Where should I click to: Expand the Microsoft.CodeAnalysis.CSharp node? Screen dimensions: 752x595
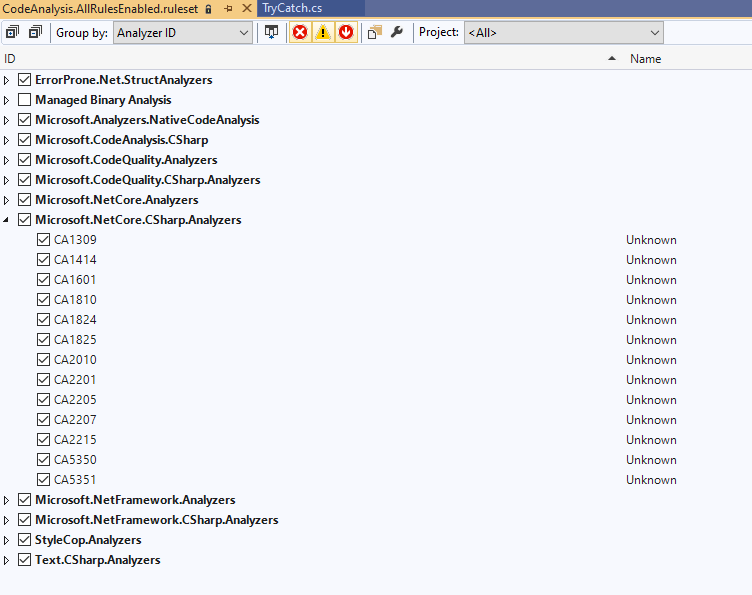pyautogui.click(x=6, y=140)
